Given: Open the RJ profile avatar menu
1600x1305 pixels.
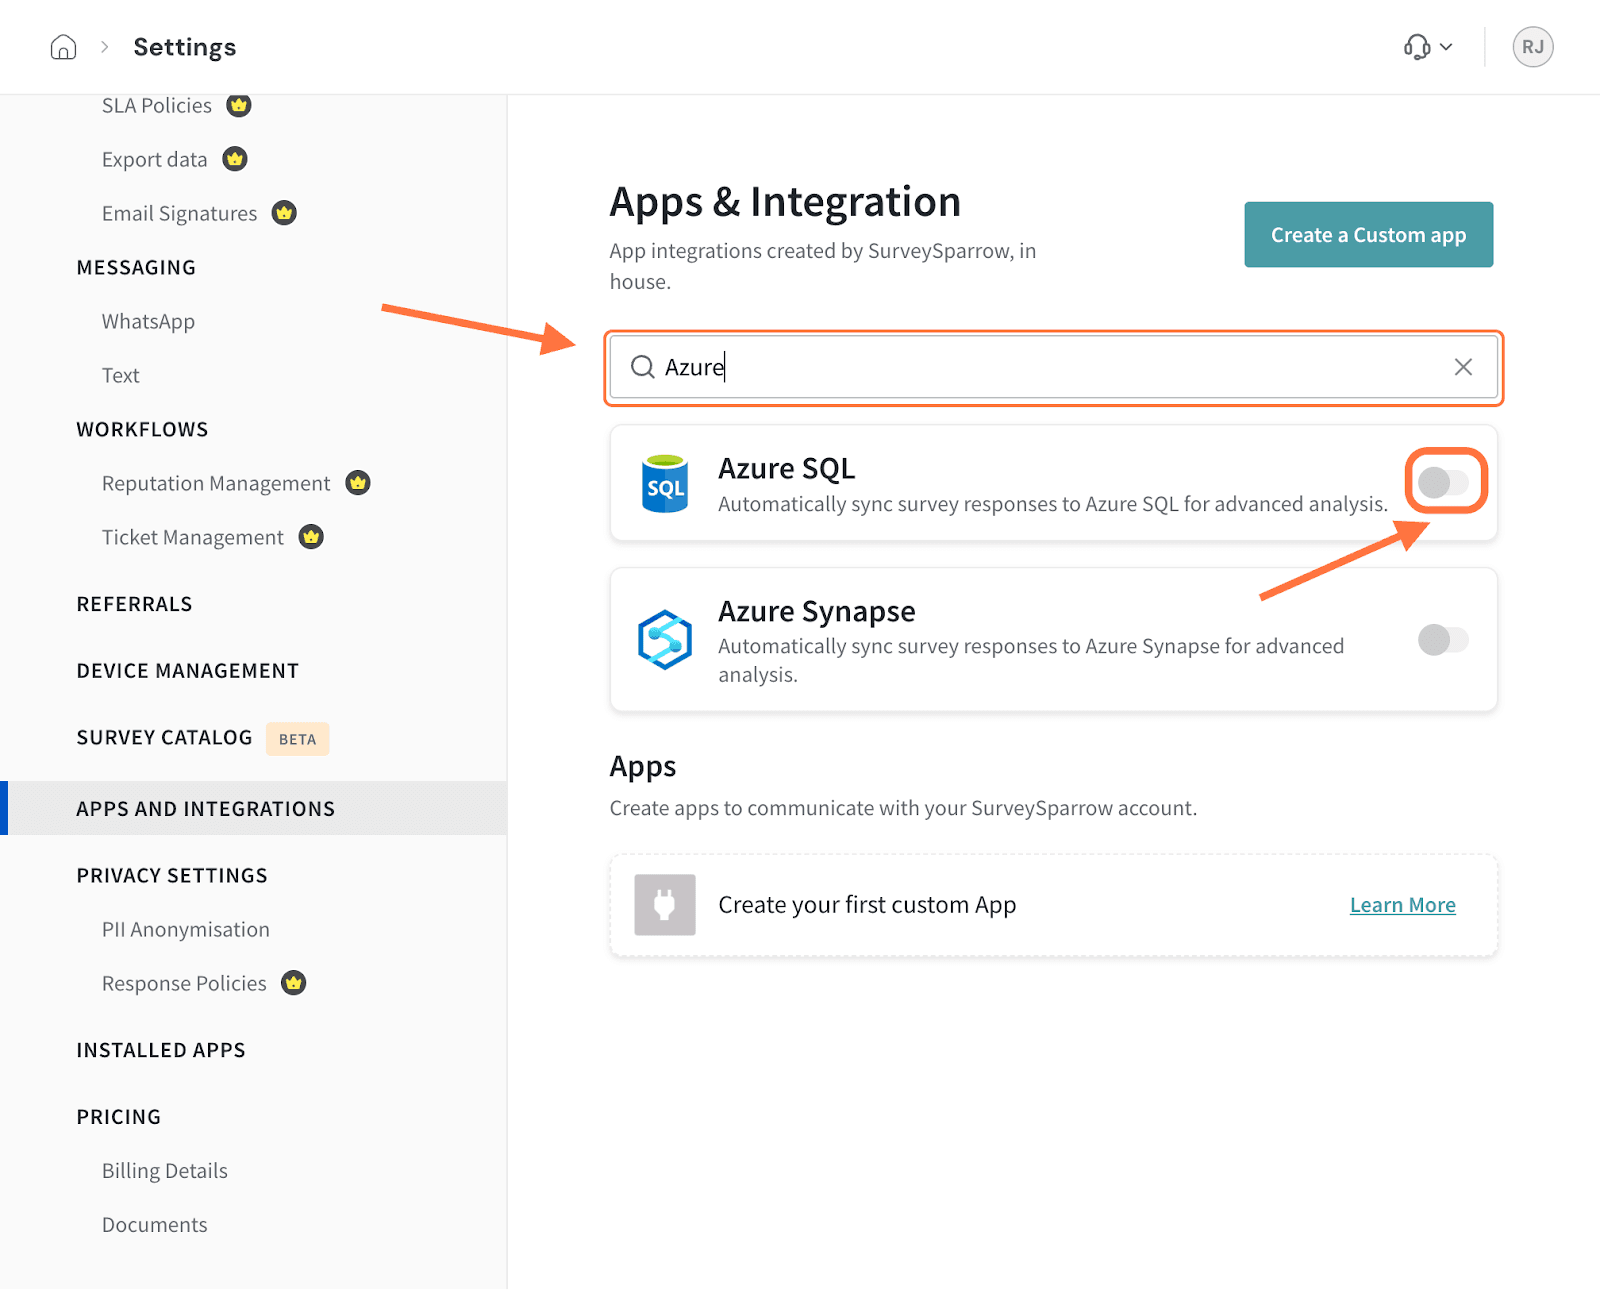Looking at the screenshot, I should click(1532, 47).
